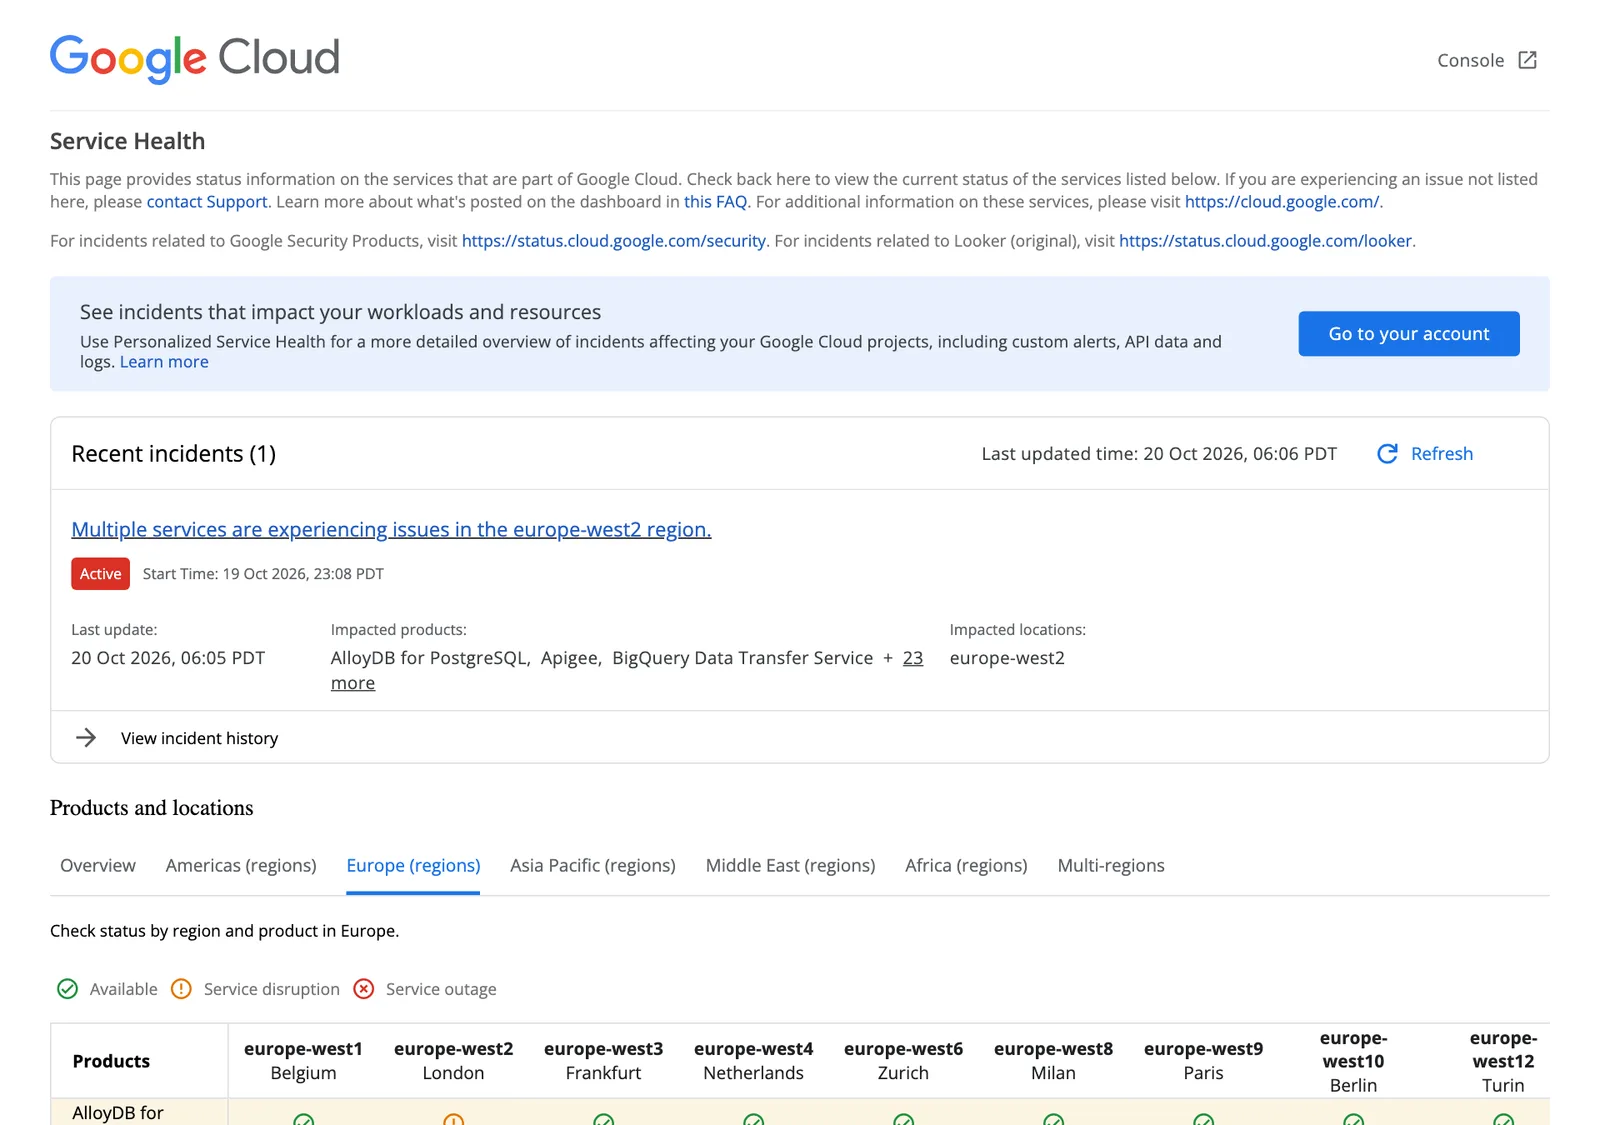
Task: Click the 'Last updated time' text
Action: [1159, 454]
